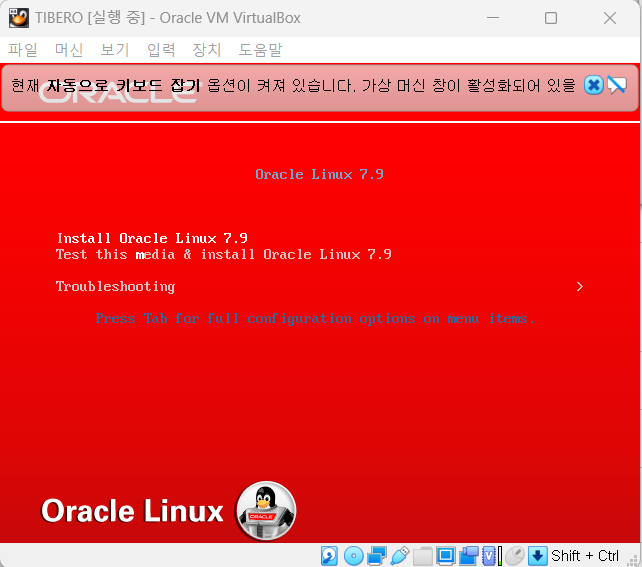Open the 도움말 menu

(260, 50)
